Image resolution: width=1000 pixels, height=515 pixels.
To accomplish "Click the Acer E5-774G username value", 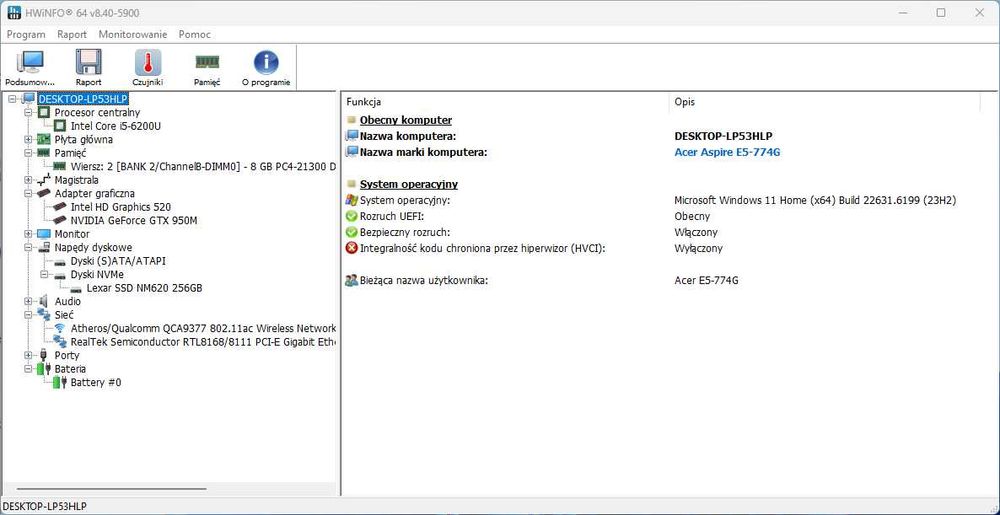I will tap(706, 280).
